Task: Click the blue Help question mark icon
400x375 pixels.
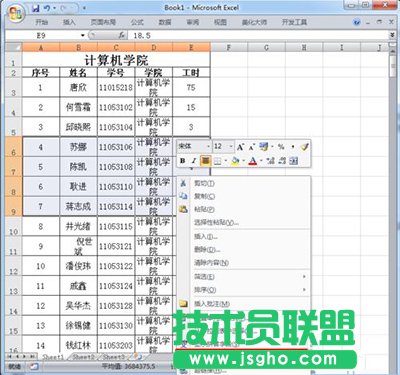Action: pyautogui.click(x=357, y=22)
